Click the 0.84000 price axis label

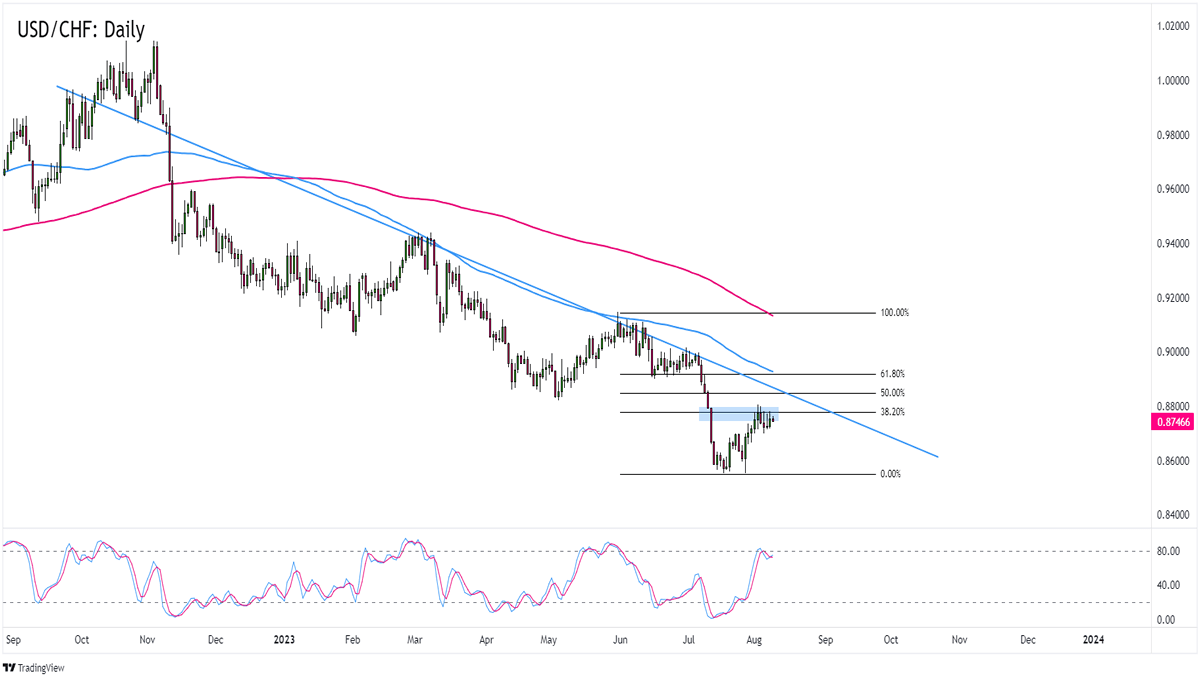coord(1167,515)
